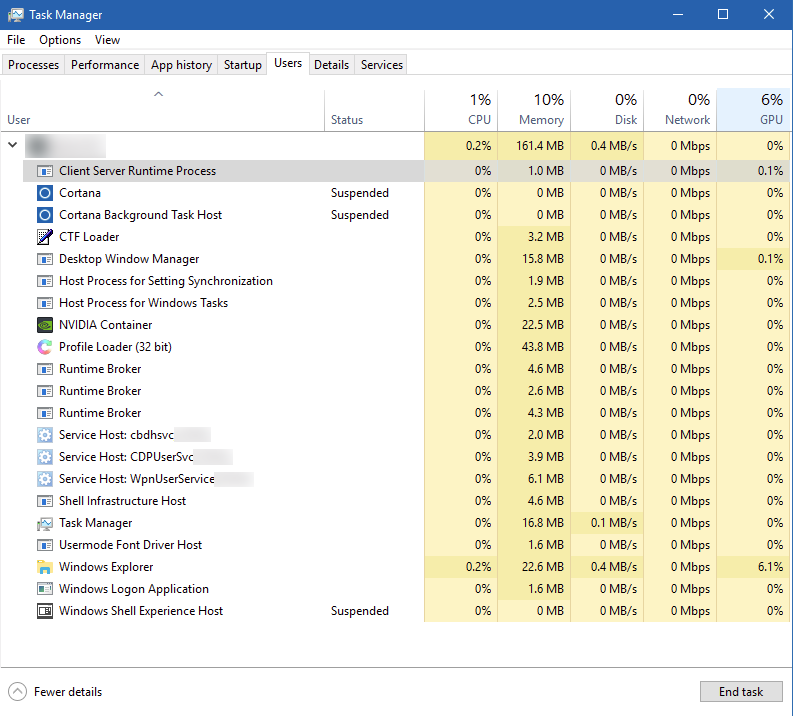Image resolution: width=793 pixels, height=716 pixels.
Task: Click the 0.1 MB/s disk value of Task Manager row
Action: click(x=613, y=523)
